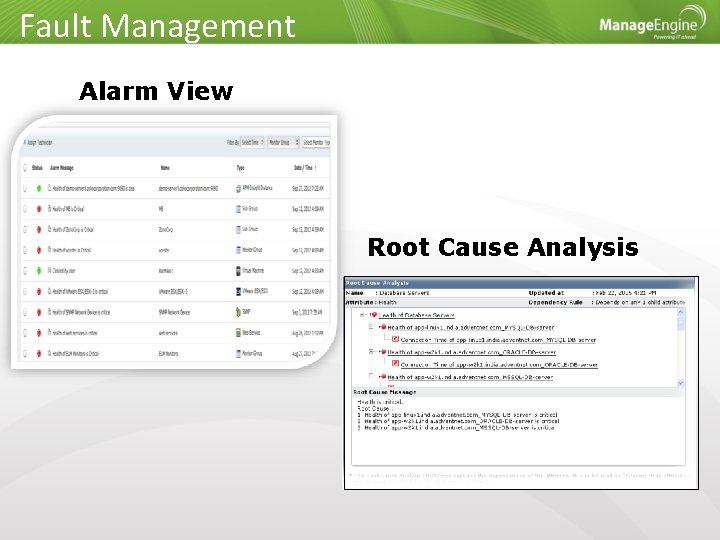Check the box for Health of ME row
This screenshot has width=720, height=540.
25,209
